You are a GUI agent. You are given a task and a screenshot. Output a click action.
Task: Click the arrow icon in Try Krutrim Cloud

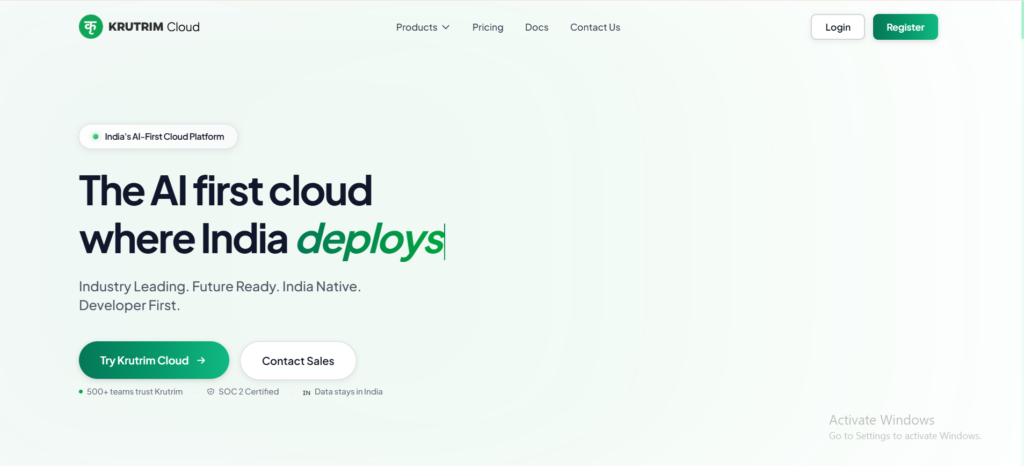click(x=201, y=360)
